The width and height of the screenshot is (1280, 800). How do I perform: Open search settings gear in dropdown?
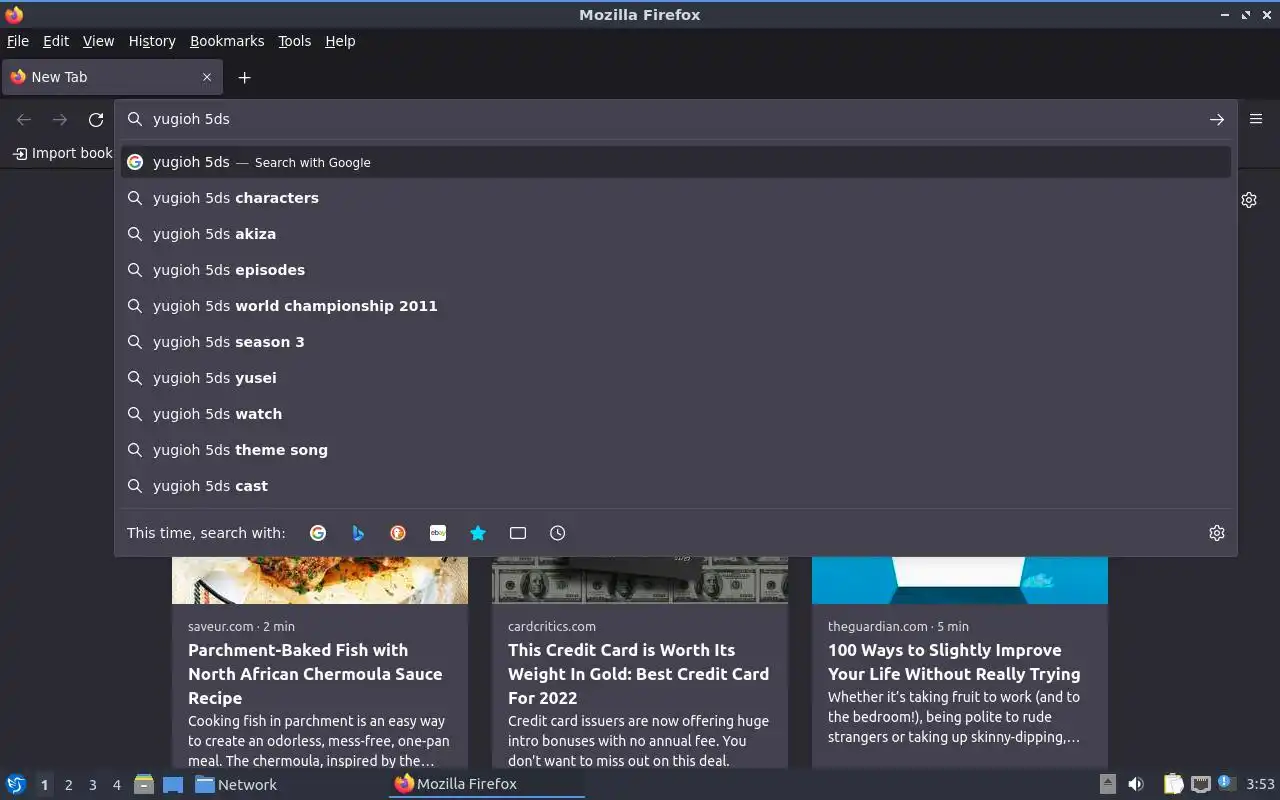(1217, 533)
